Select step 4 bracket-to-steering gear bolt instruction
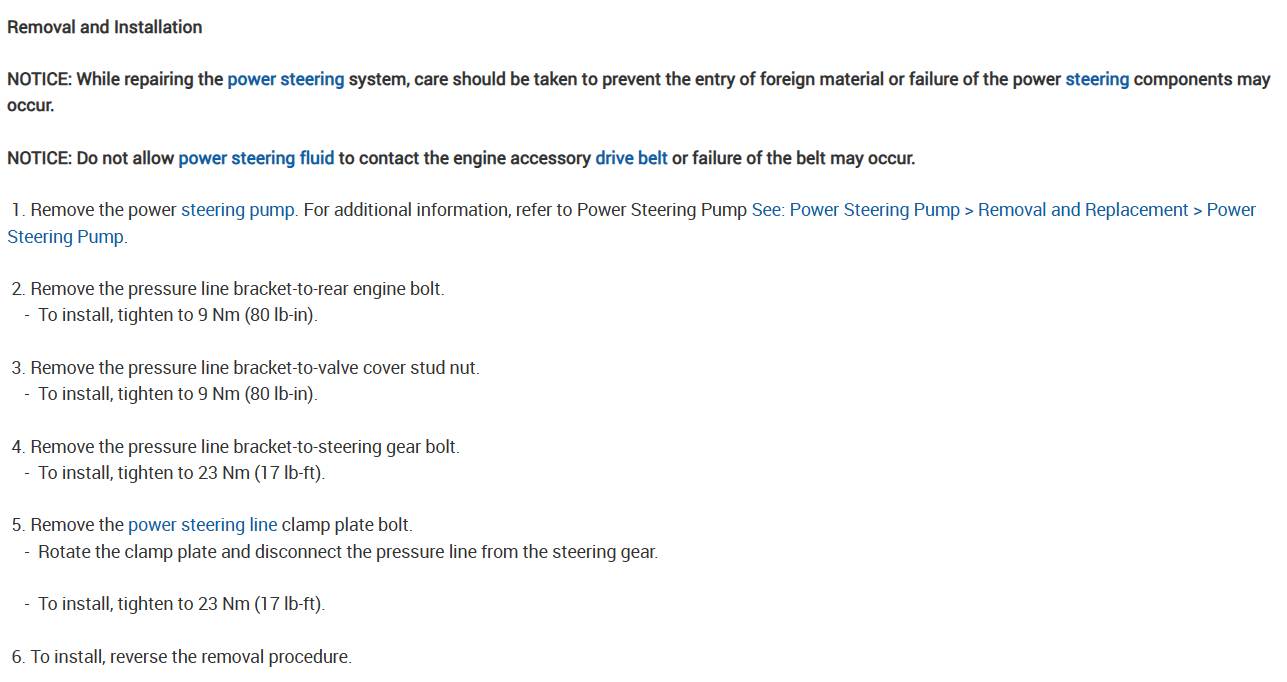 click(245, 447)
